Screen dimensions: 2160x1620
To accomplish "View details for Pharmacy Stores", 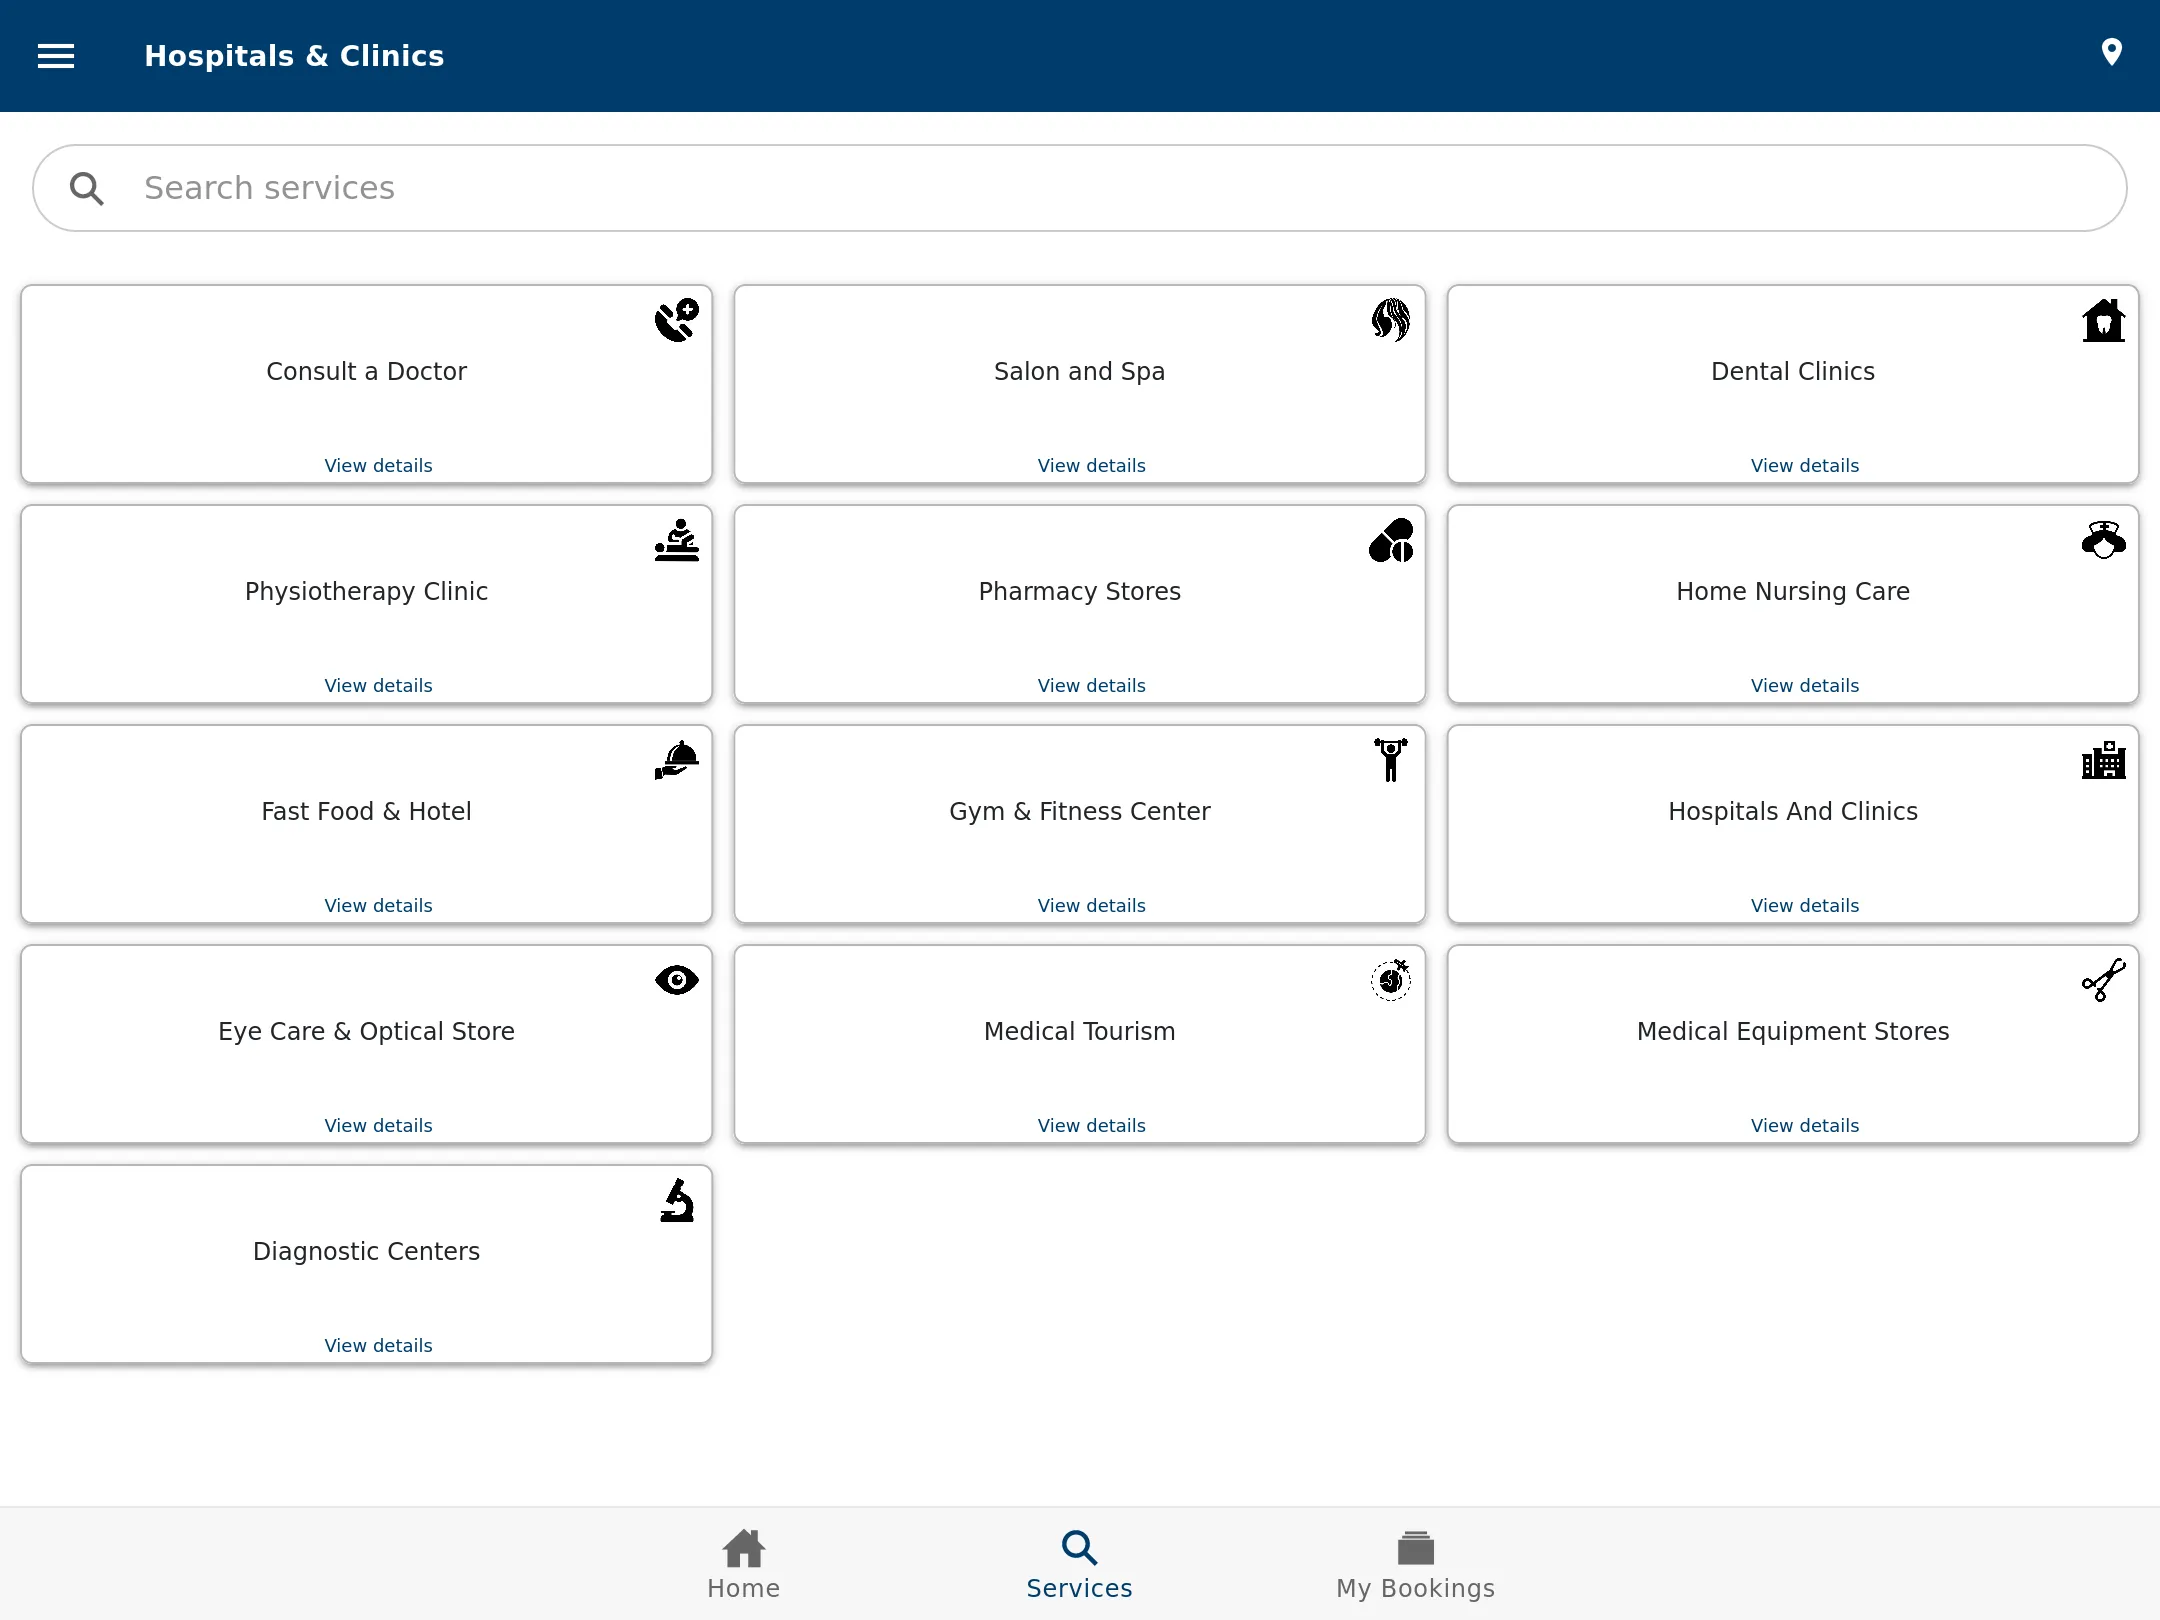I will [1091, 686].
